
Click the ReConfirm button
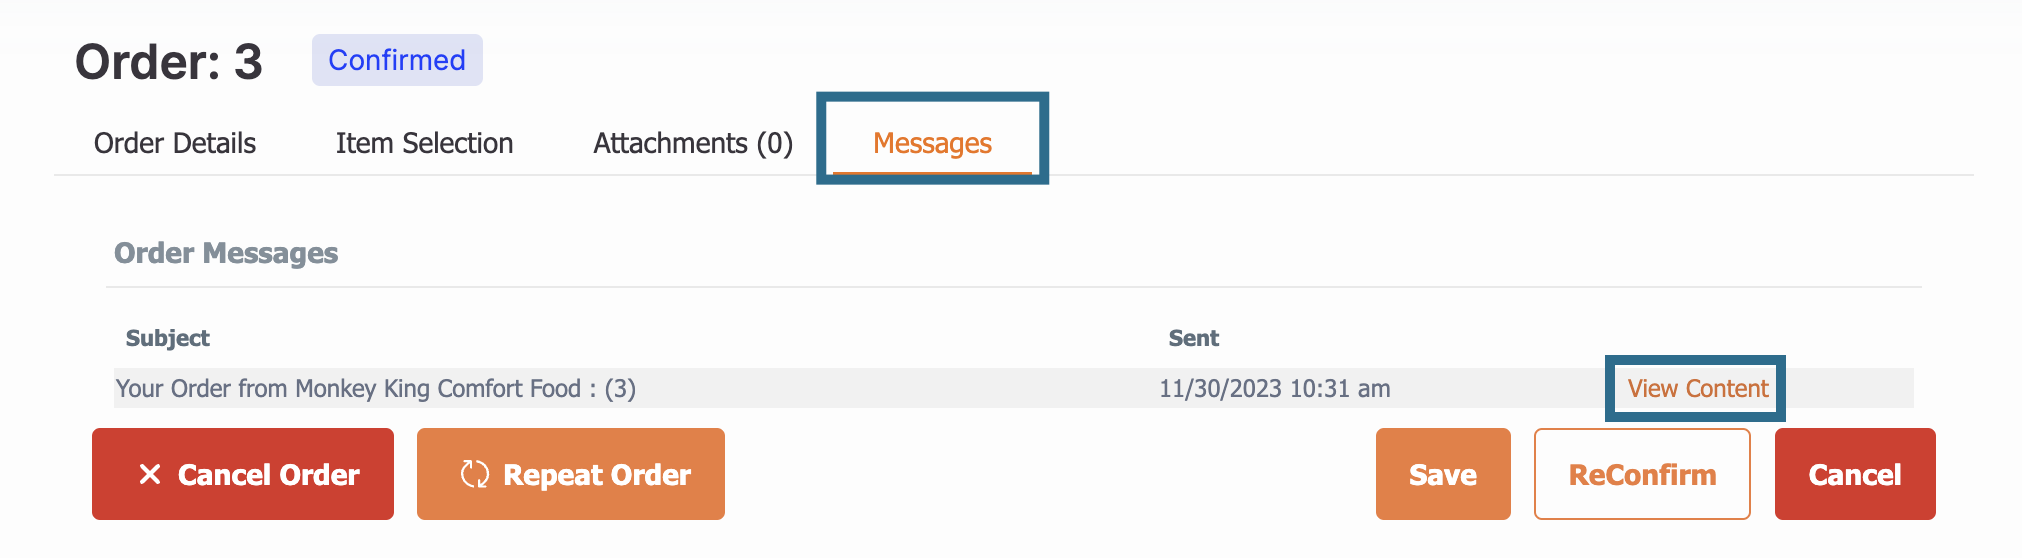(1642, 474)
